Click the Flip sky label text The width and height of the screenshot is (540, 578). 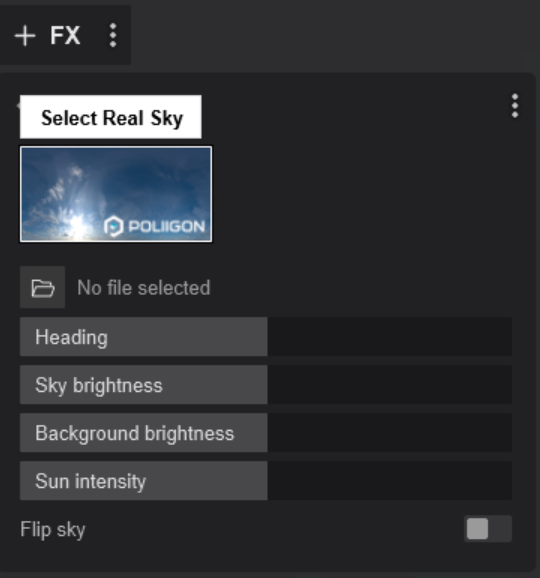click(53, 529)
